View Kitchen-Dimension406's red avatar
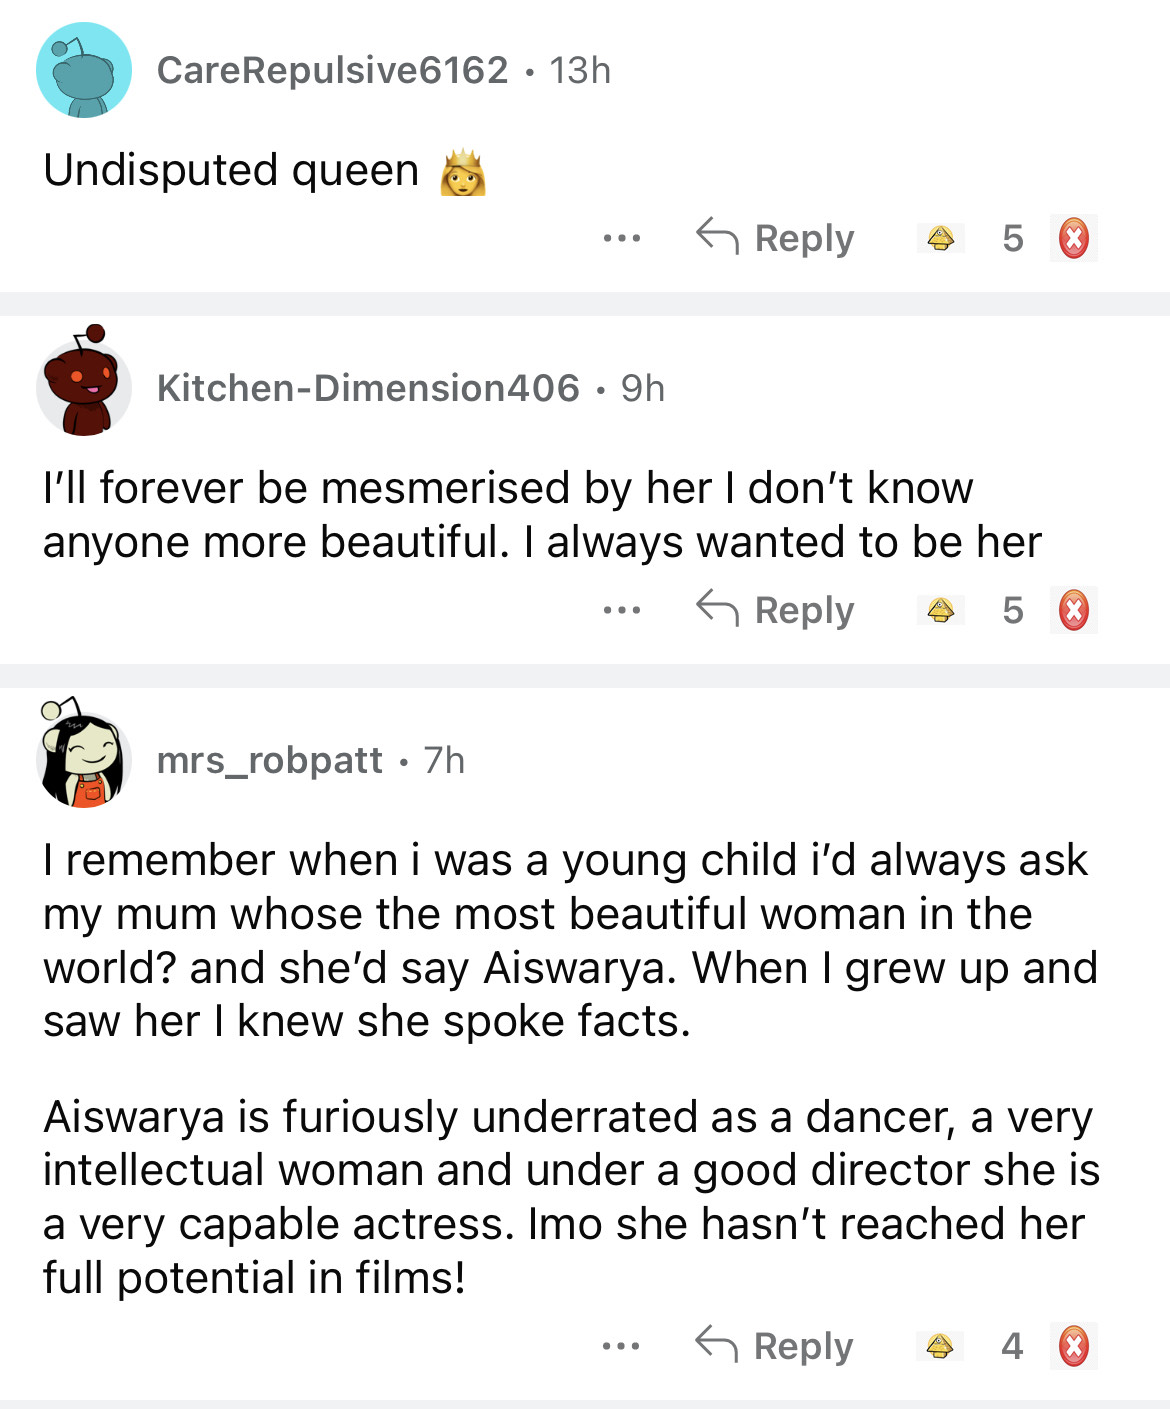 click(84, 384)
